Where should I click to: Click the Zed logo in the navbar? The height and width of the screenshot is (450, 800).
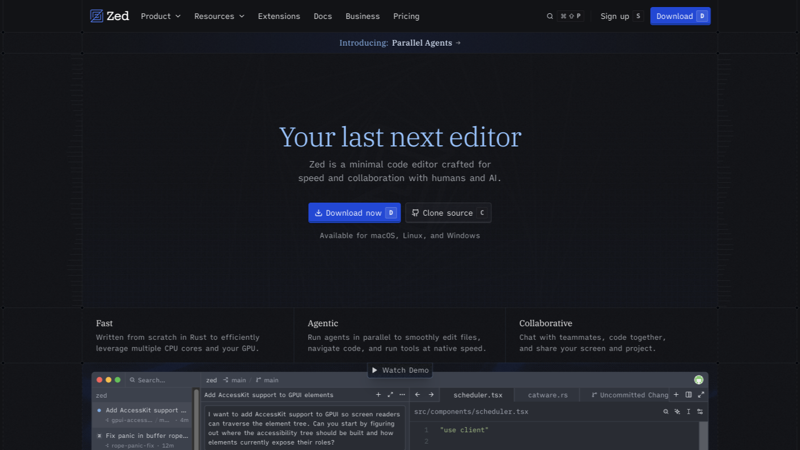(109, 16)
